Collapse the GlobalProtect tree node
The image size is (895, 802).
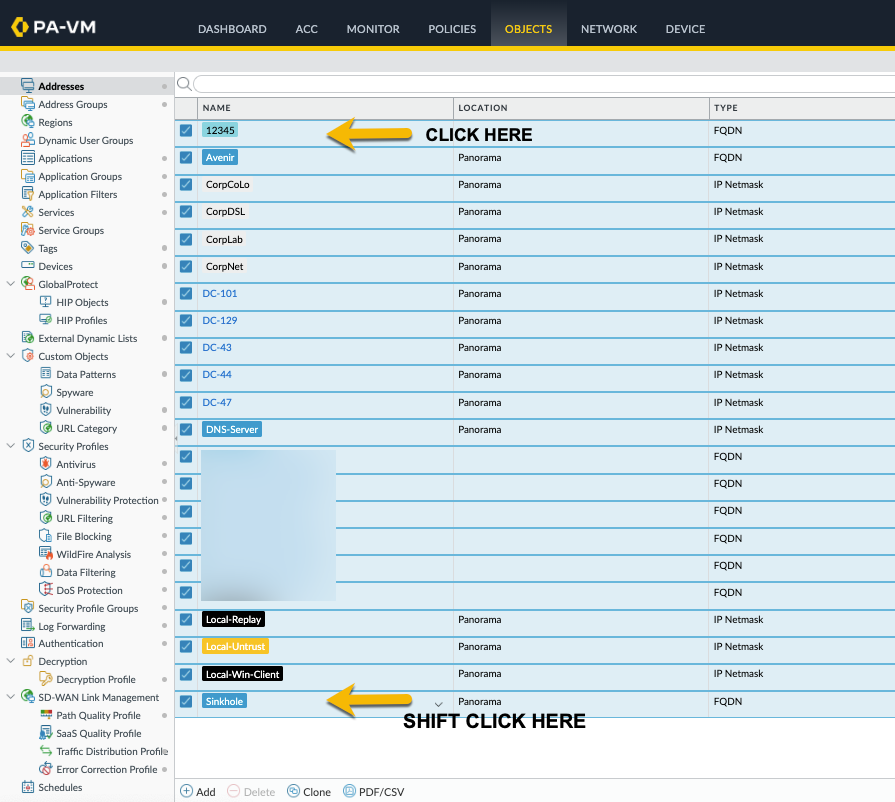[10, 284]
